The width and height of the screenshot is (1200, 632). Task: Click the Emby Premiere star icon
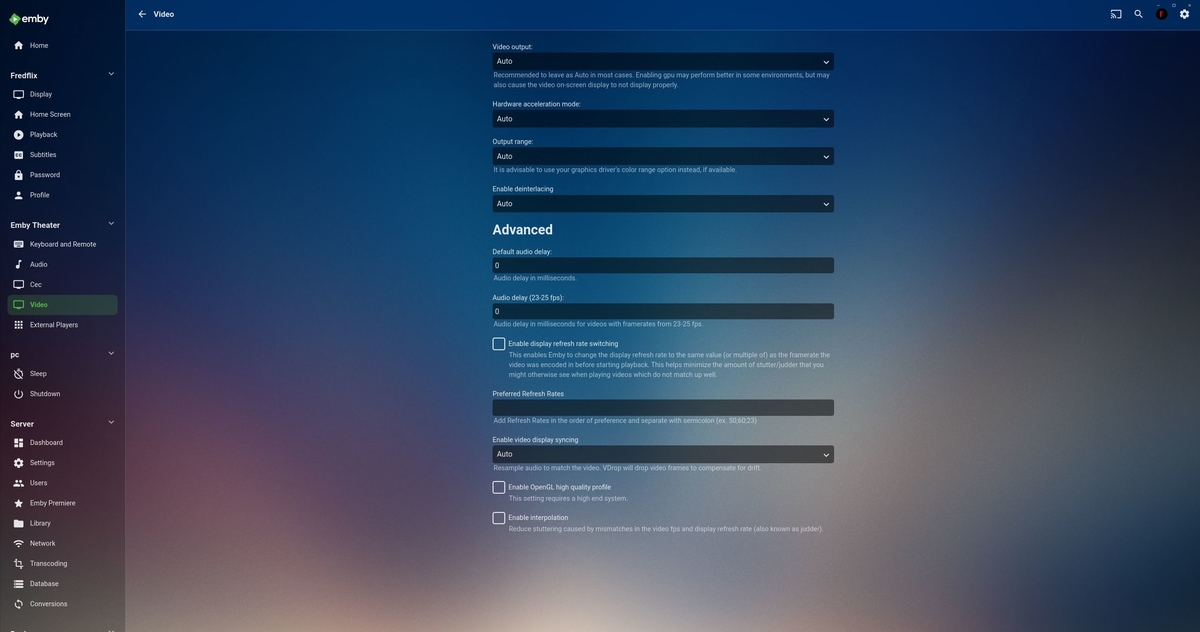pos(17,502)
